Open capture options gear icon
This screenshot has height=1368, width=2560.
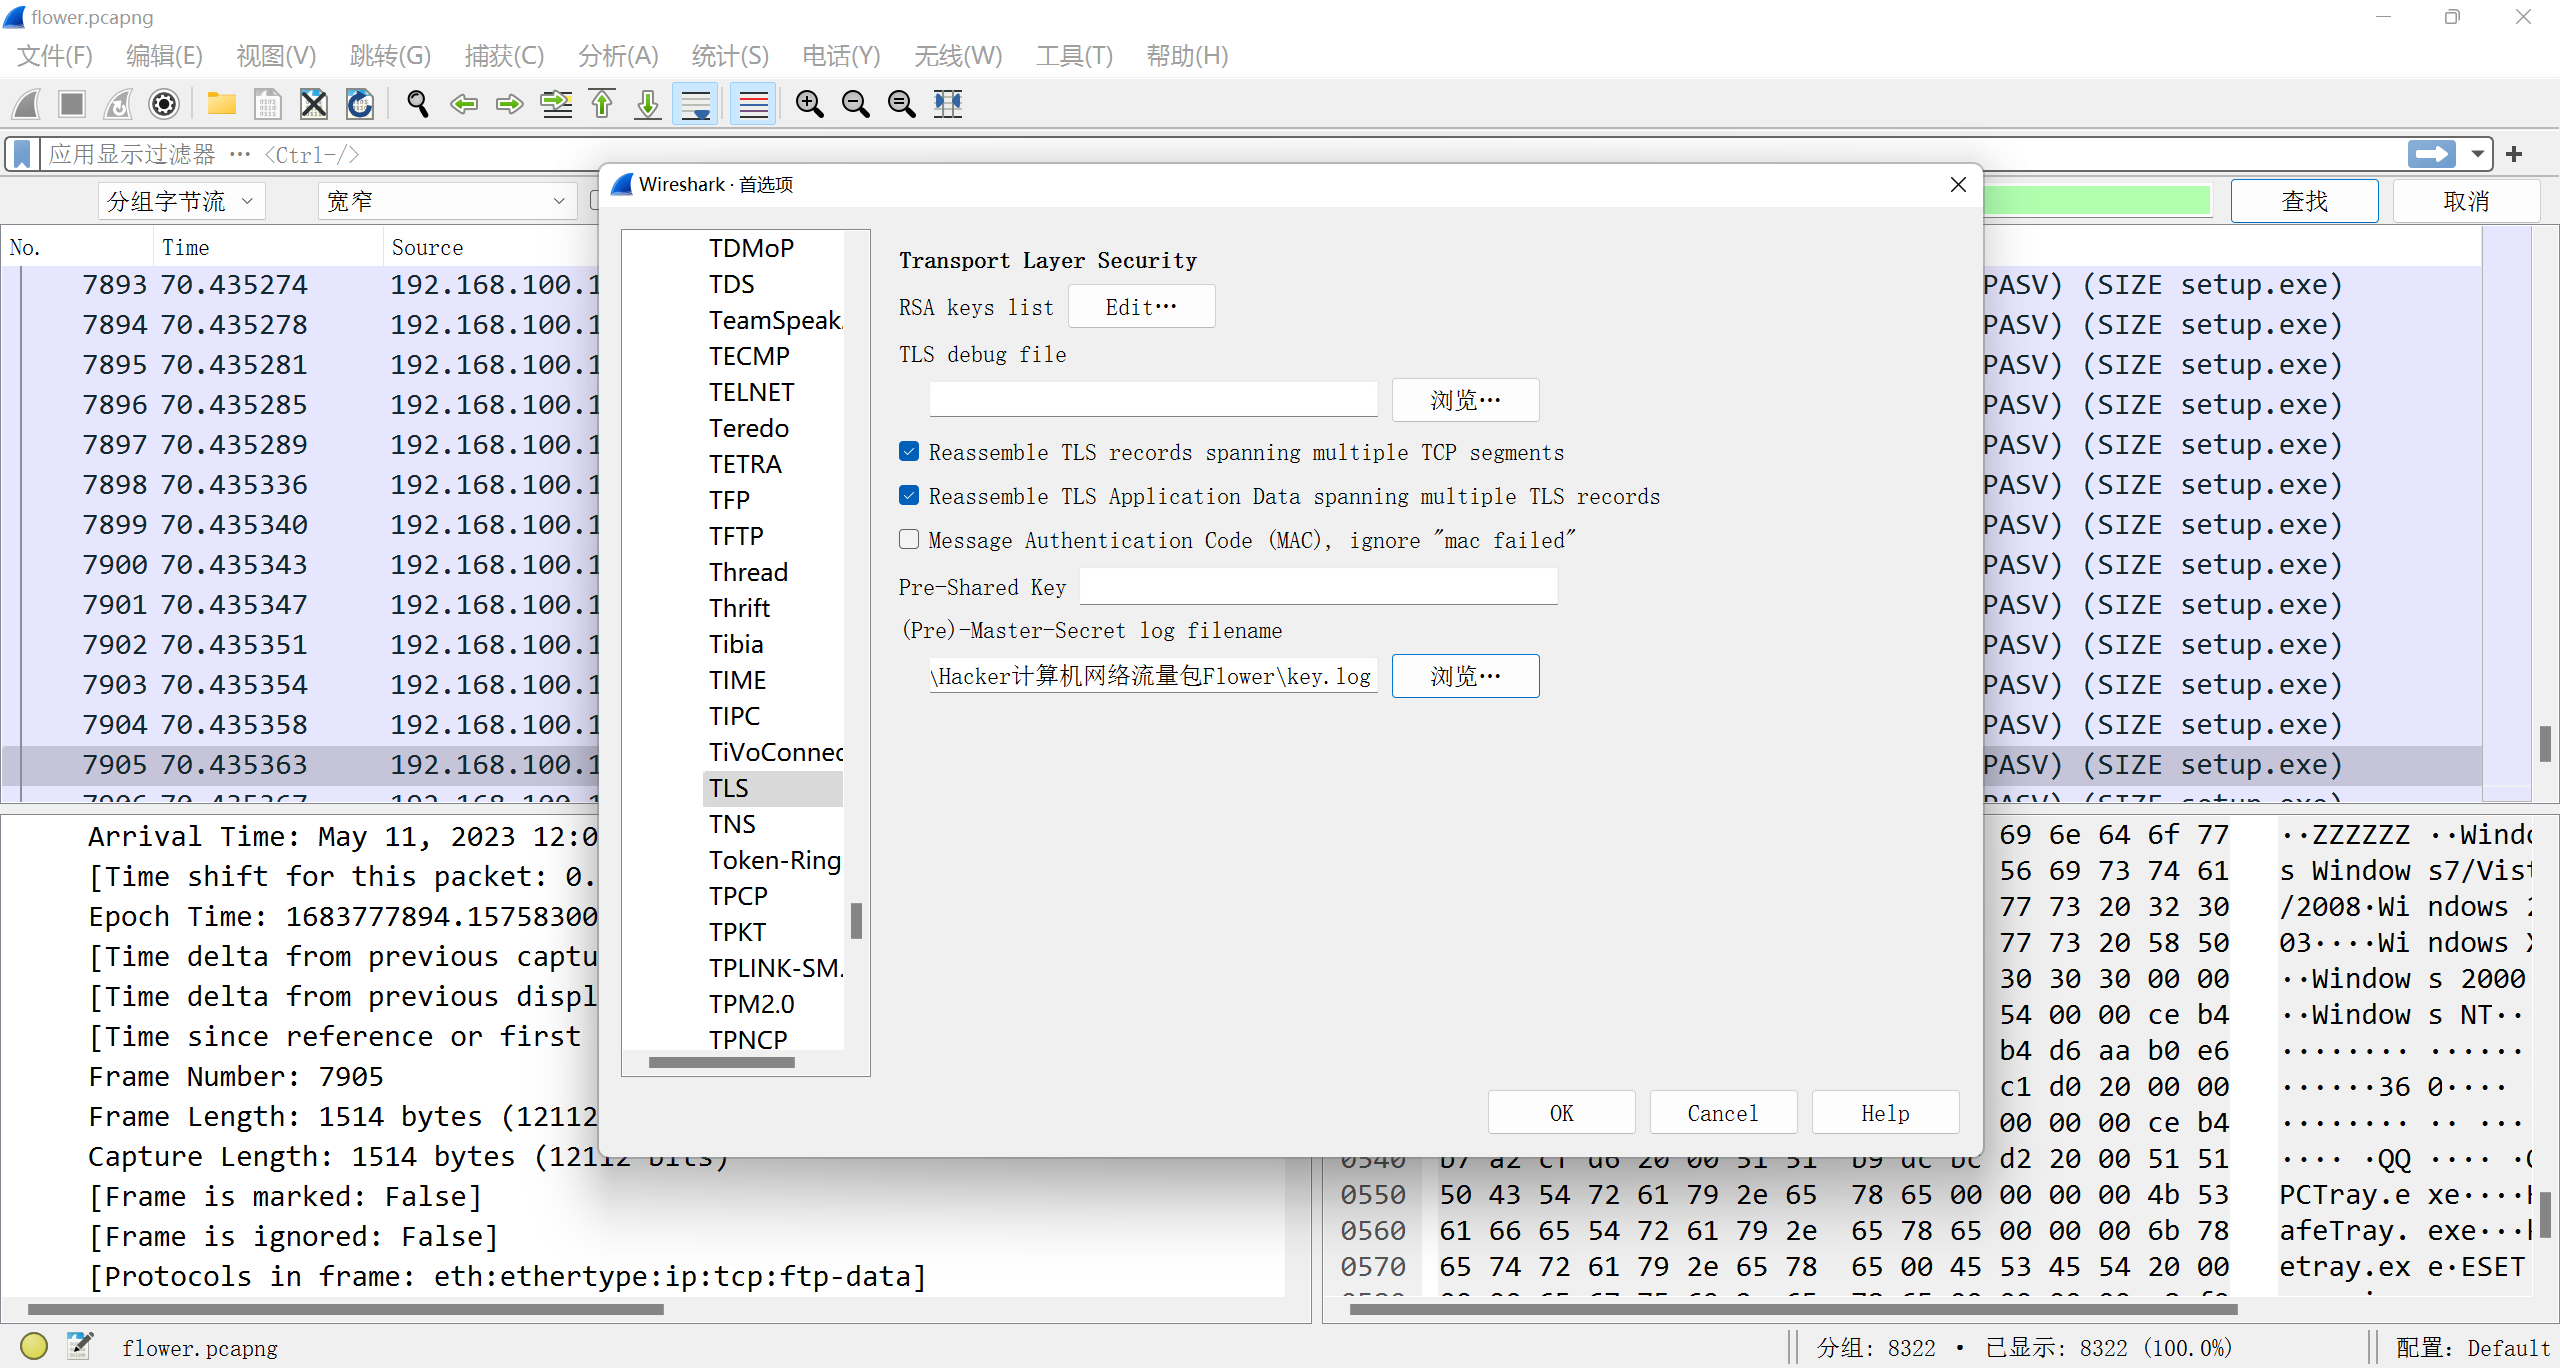point(164,104)
